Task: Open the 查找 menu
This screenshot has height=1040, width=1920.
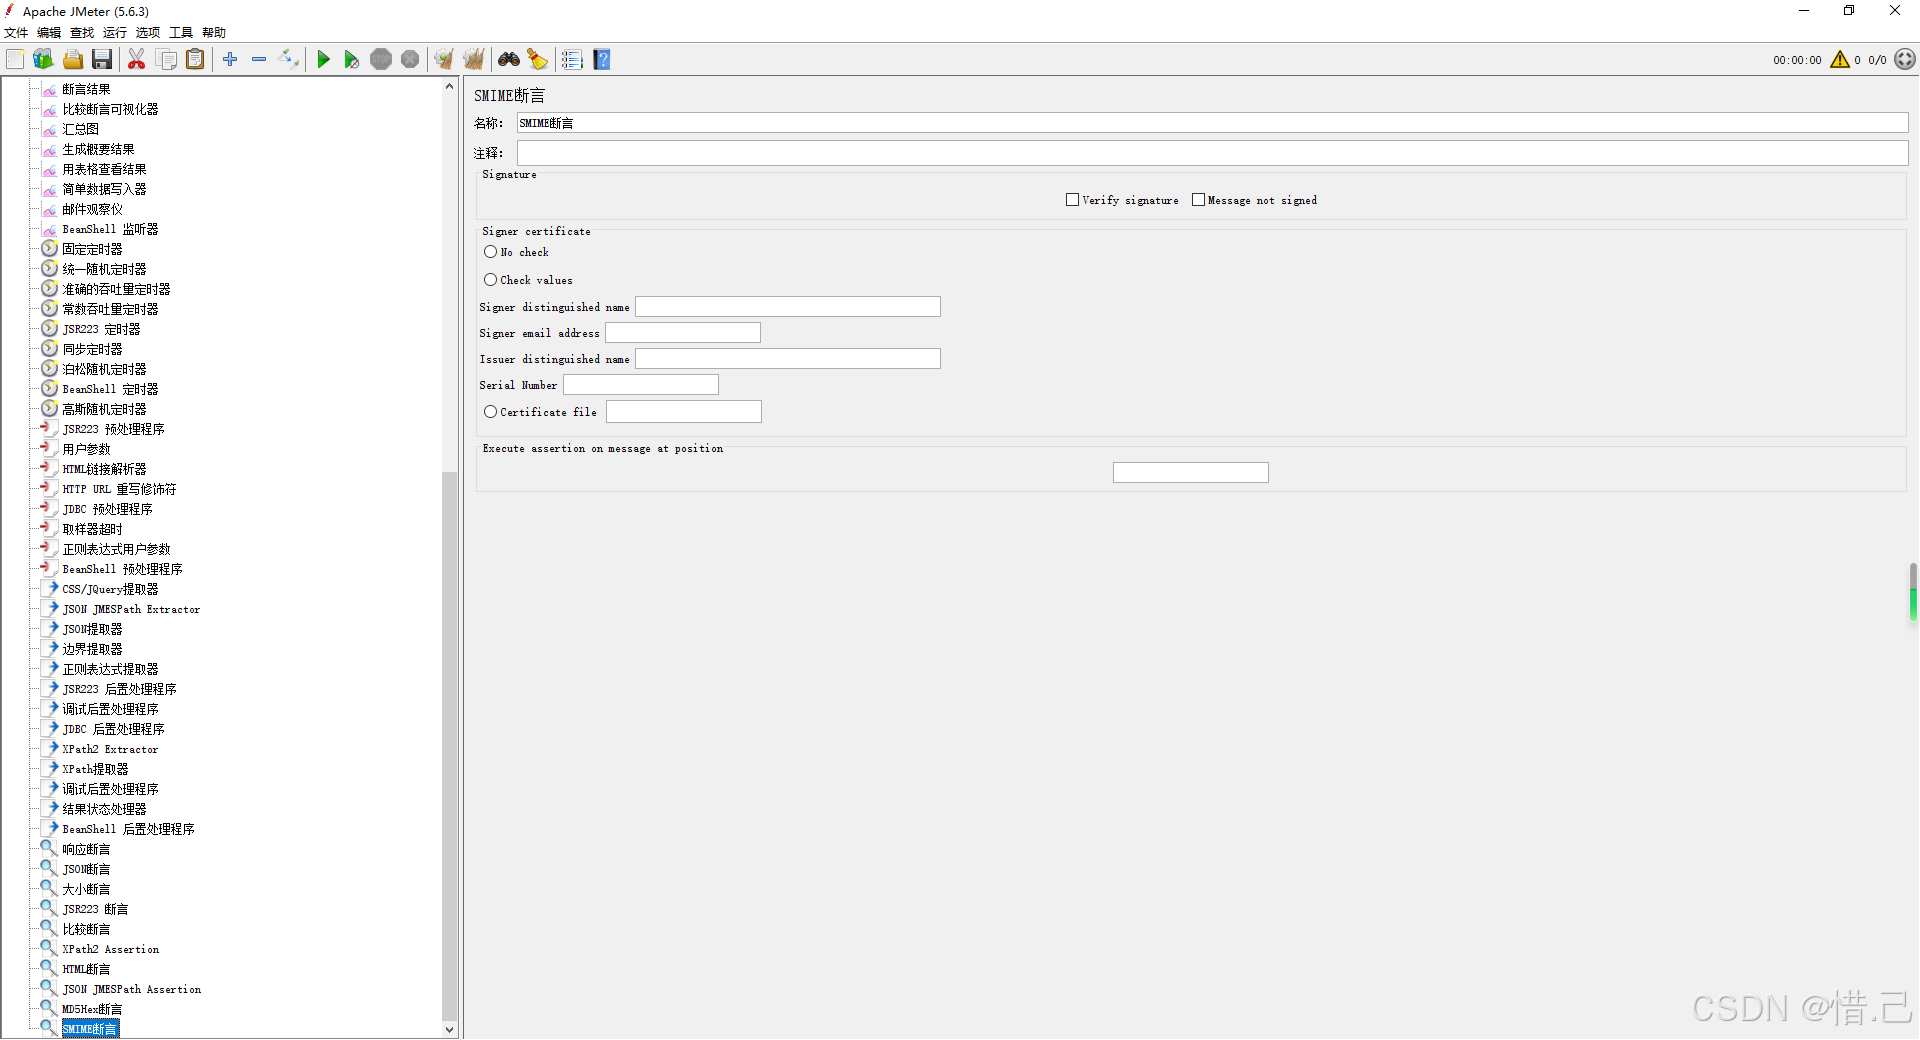Action: coord(82,33)
